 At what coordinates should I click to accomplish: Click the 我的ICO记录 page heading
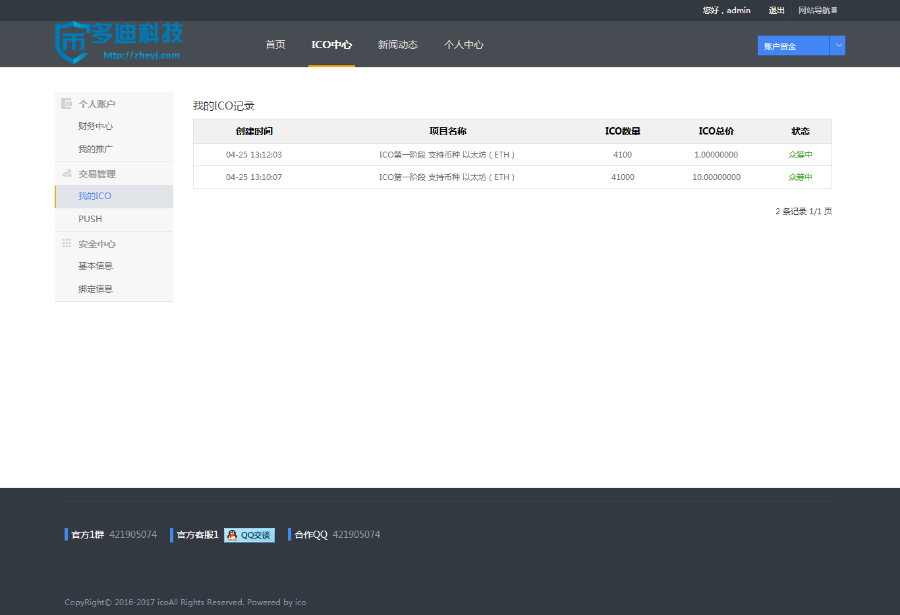click(224, 106)
